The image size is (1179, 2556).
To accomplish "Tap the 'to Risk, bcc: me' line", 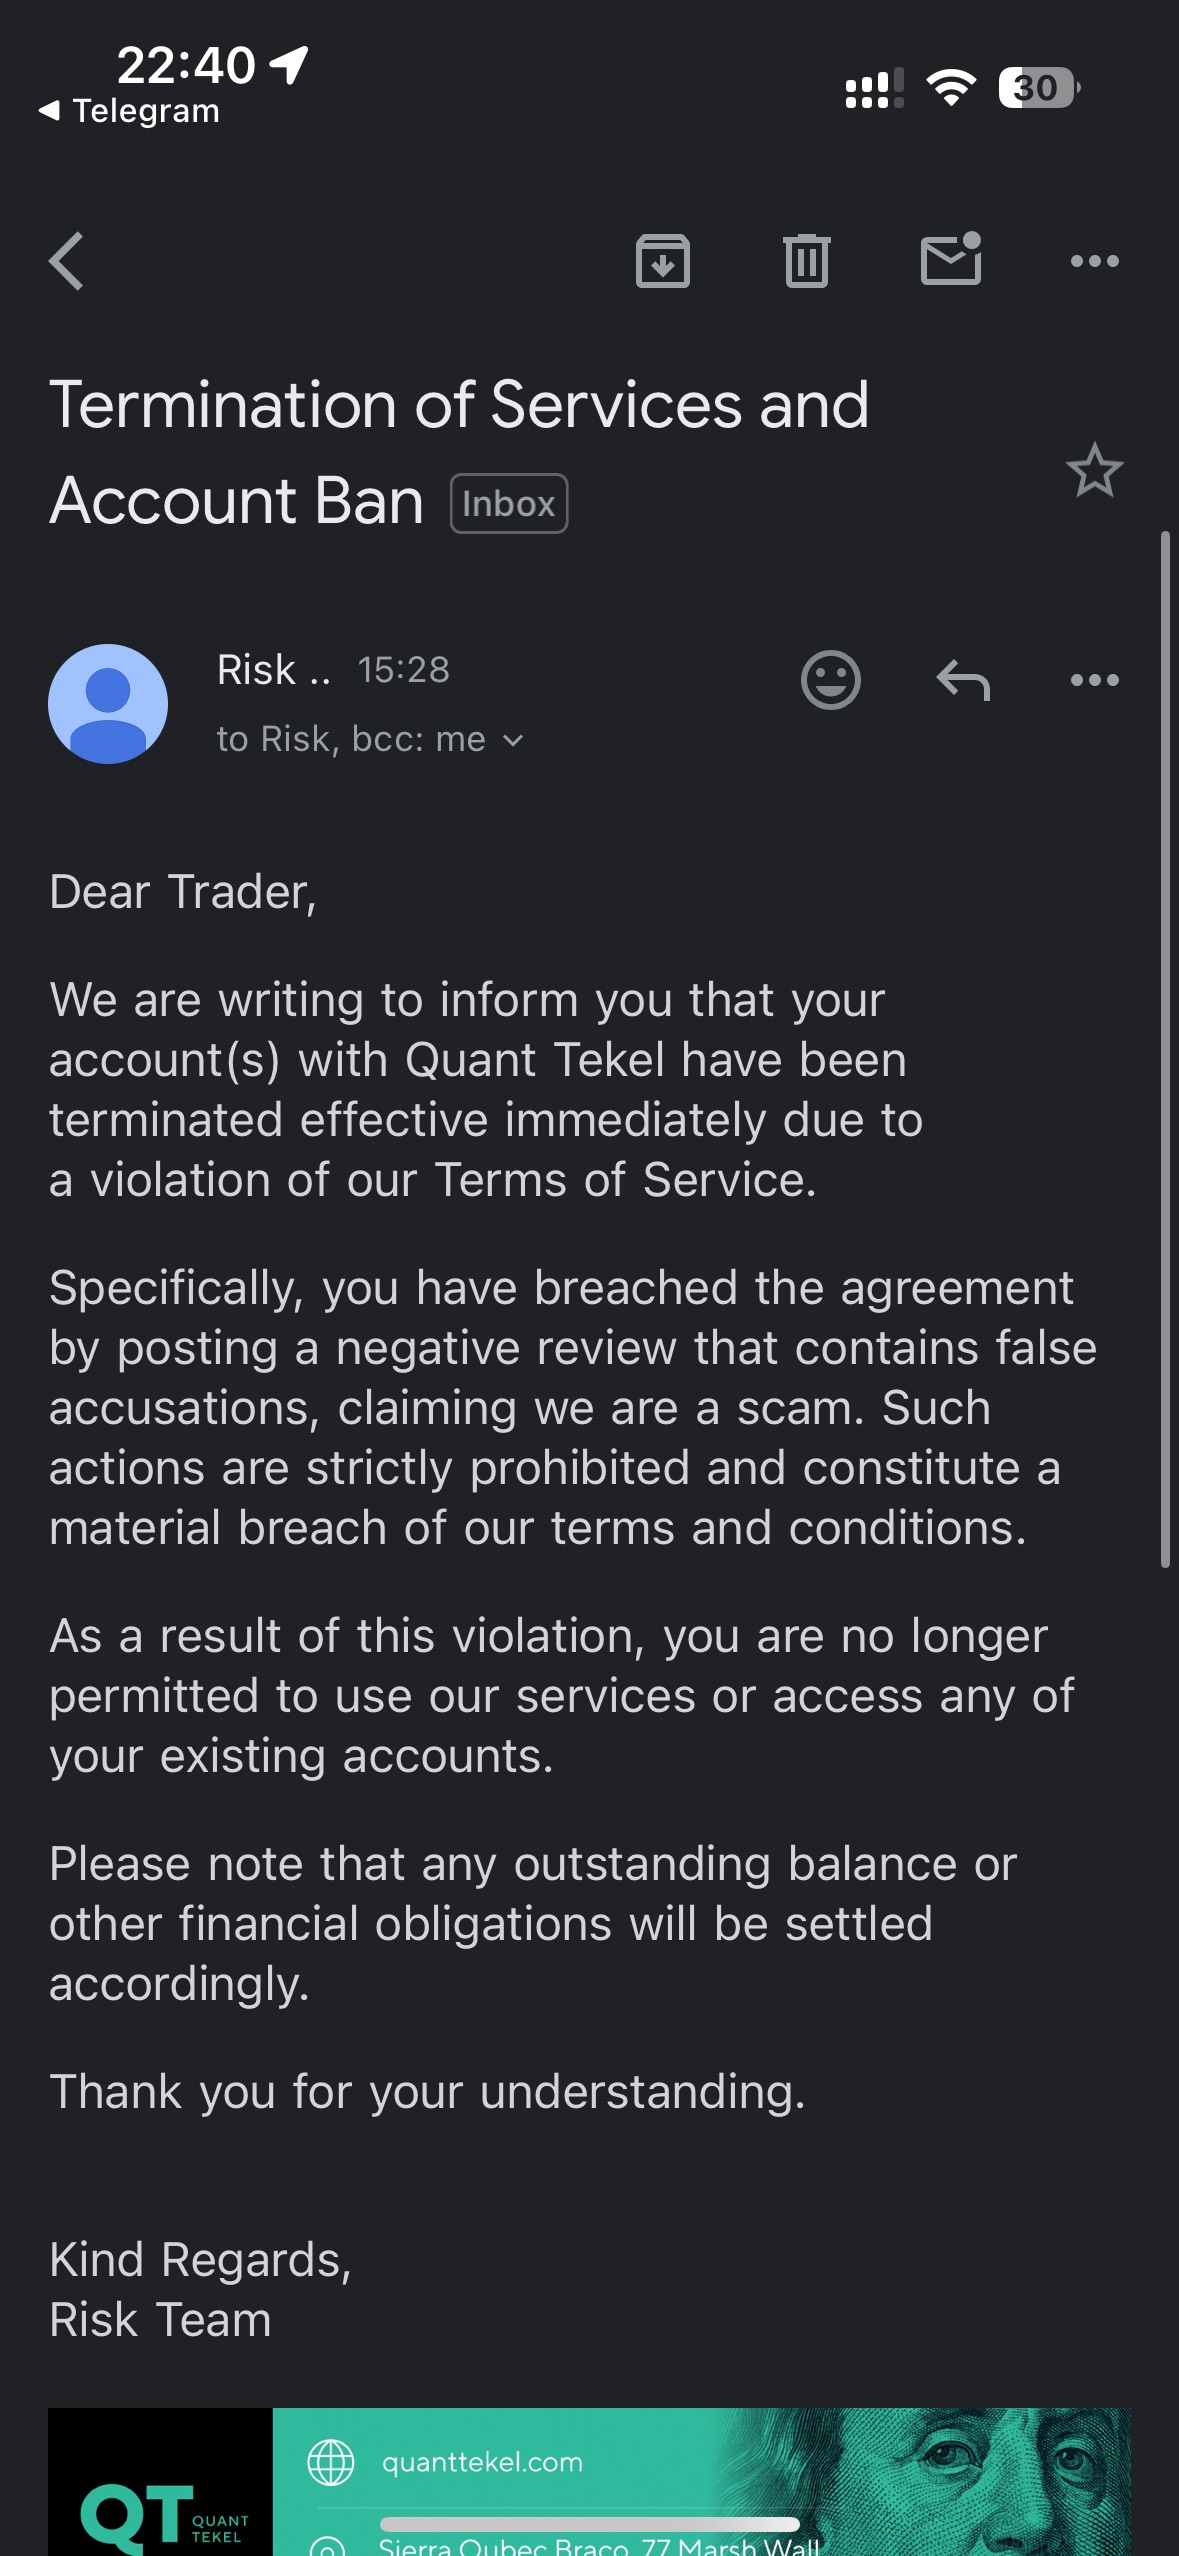I will (351, 740).
